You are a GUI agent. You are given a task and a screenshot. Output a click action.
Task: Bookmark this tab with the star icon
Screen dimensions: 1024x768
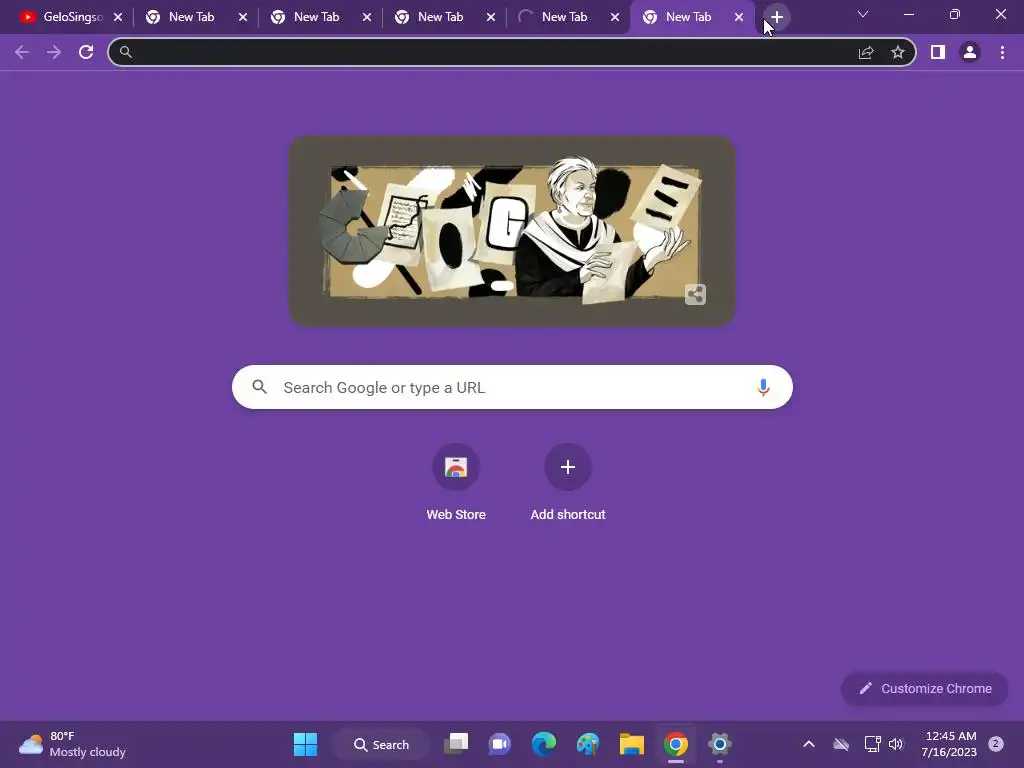[x=898, y=52]
